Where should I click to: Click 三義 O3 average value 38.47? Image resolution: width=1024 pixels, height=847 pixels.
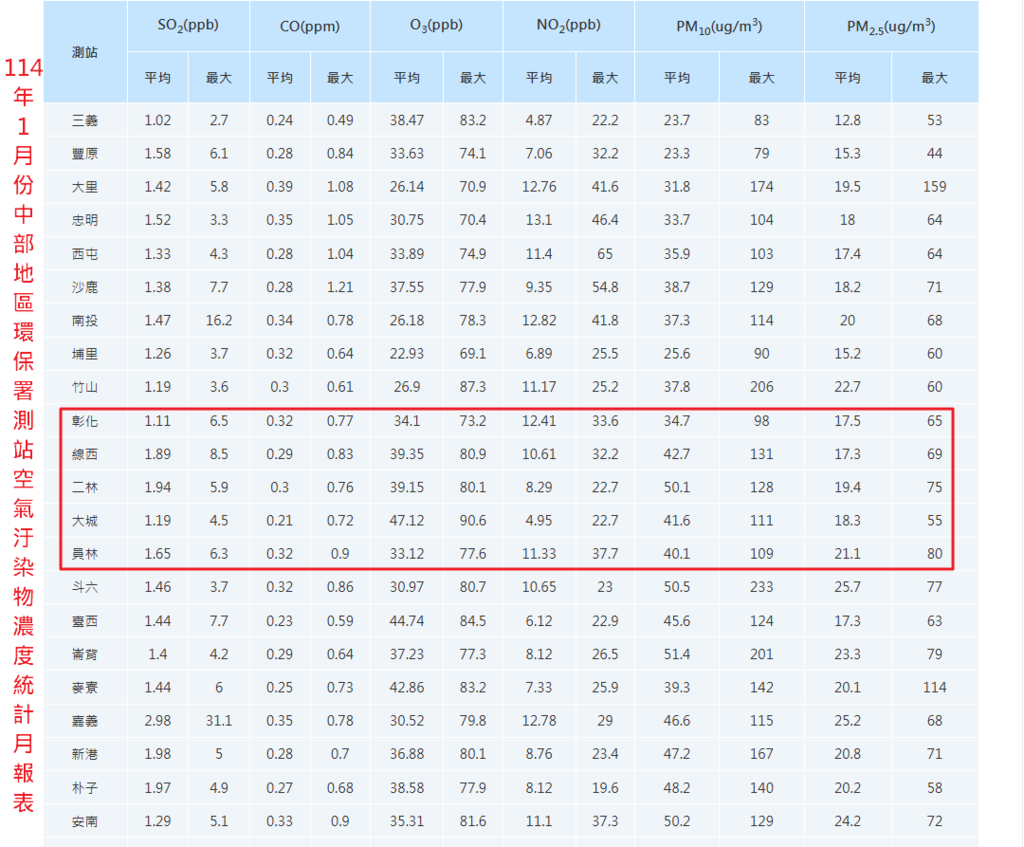pos(407,120)
